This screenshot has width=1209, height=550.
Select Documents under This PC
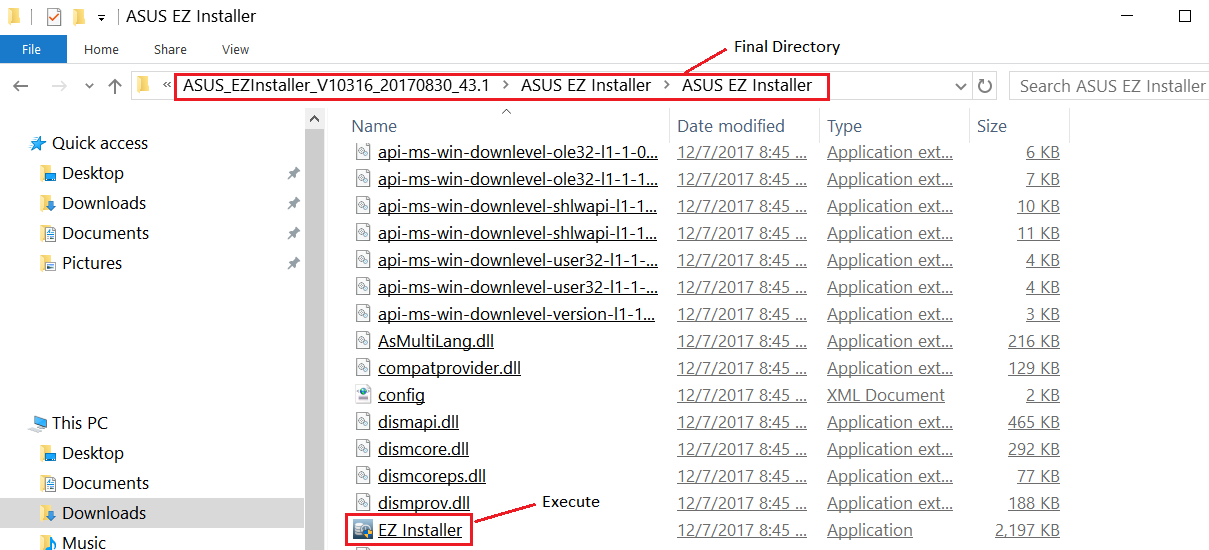105,483
